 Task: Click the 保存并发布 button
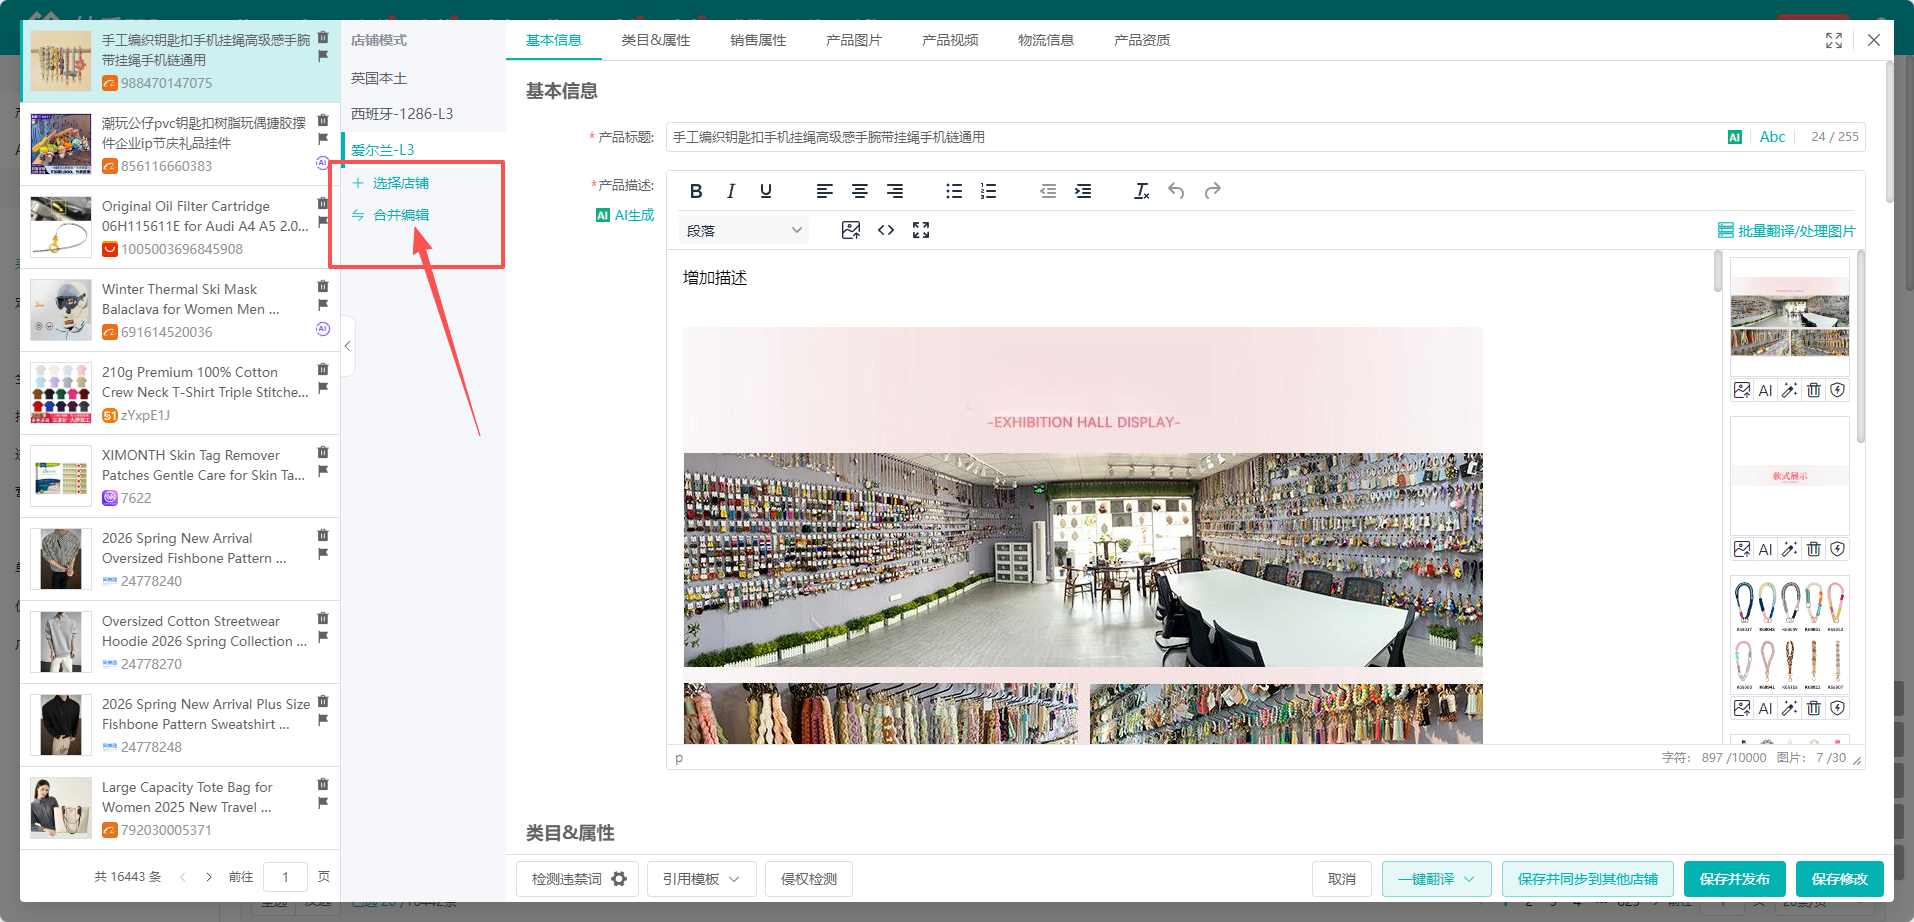click(x=1735, y=879)
